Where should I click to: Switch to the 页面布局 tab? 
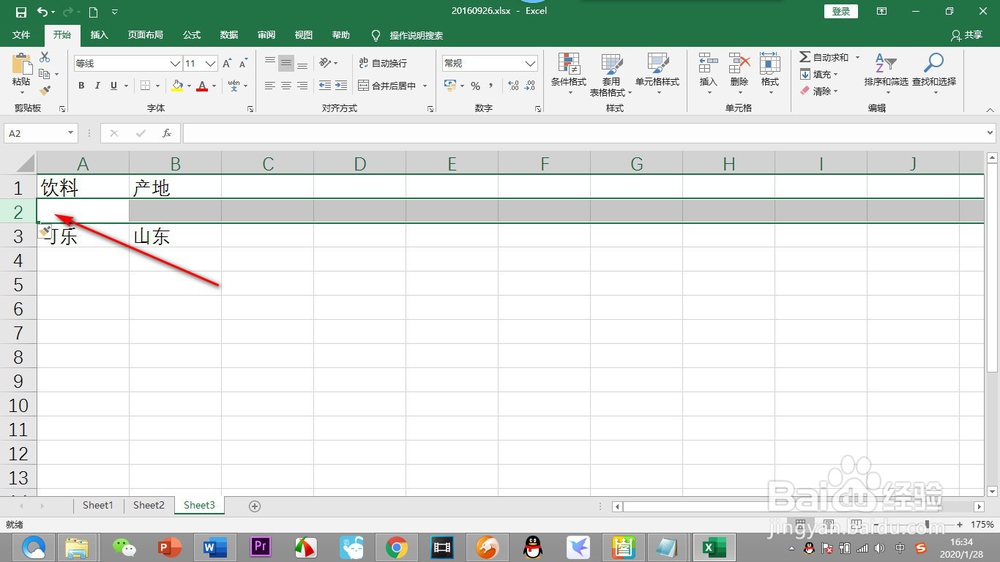coord(145,35)
